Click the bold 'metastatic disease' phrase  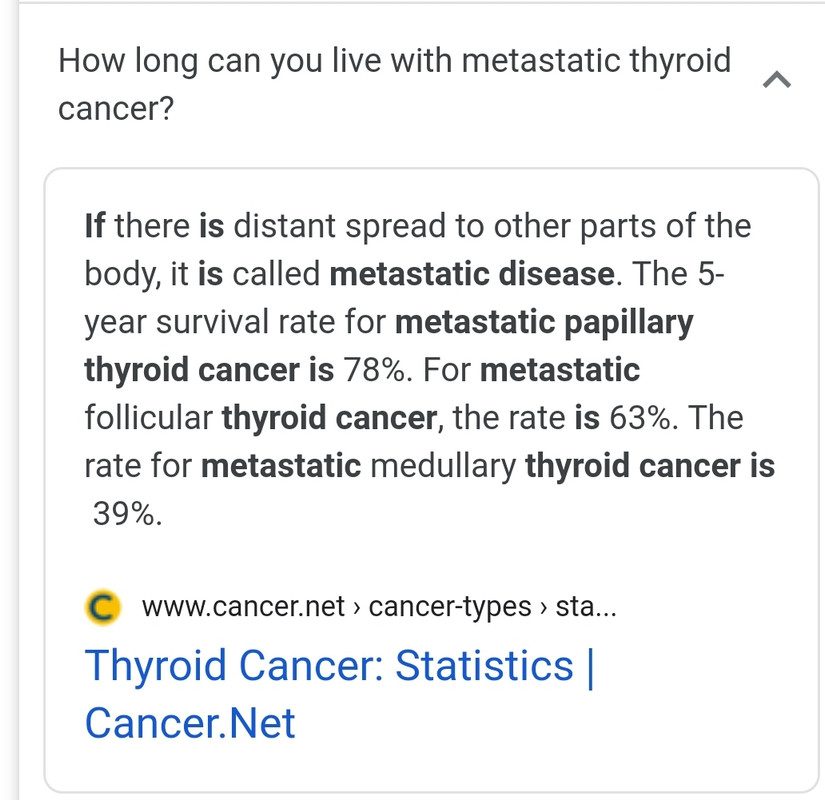click(472, 274)
